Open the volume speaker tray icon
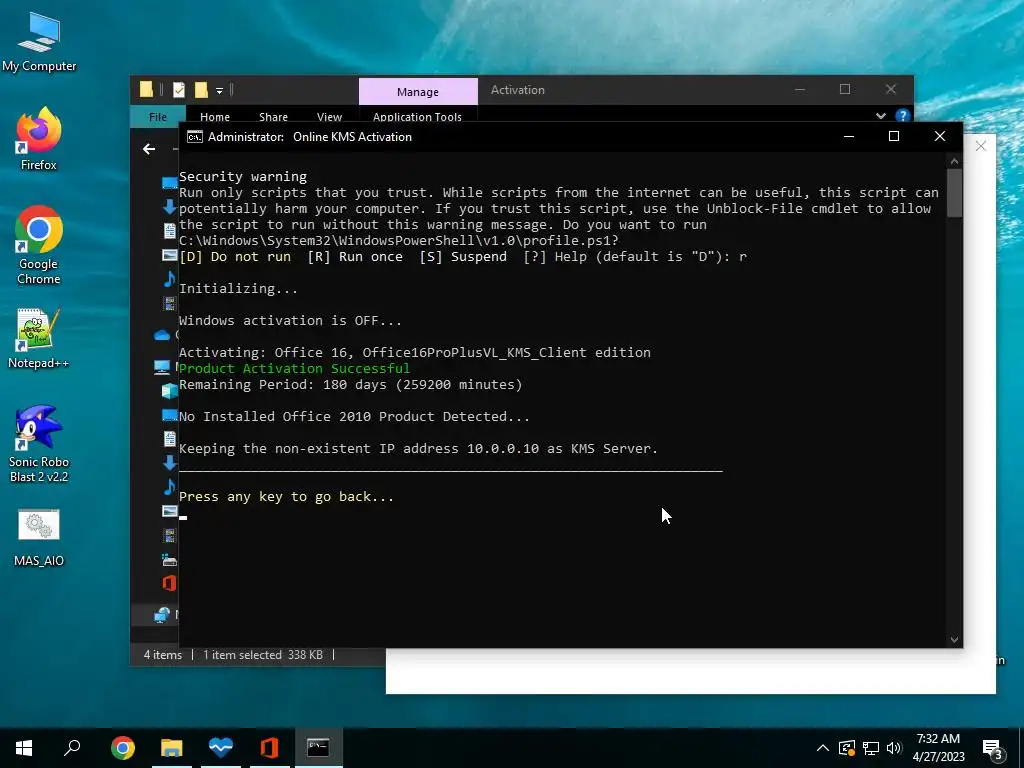 (x=894, y=748)
